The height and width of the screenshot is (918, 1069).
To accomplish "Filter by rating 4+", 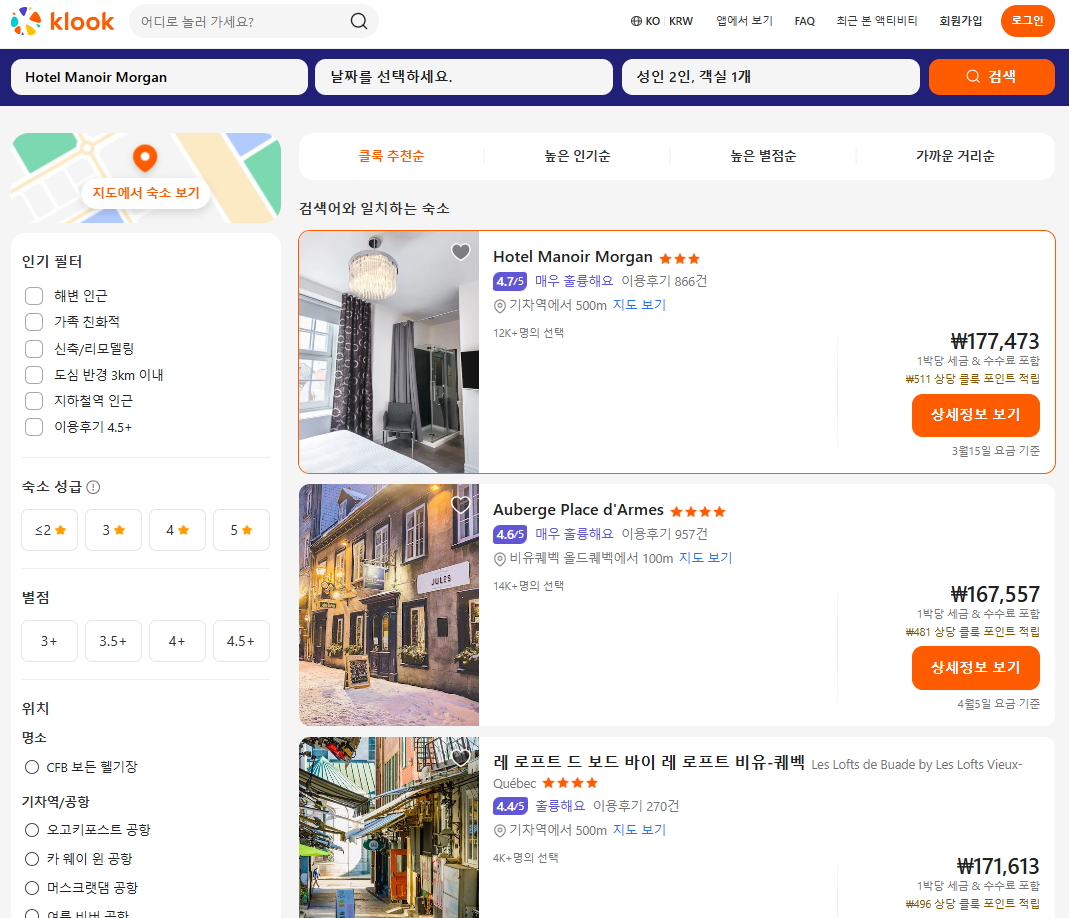I will [177, 641].
